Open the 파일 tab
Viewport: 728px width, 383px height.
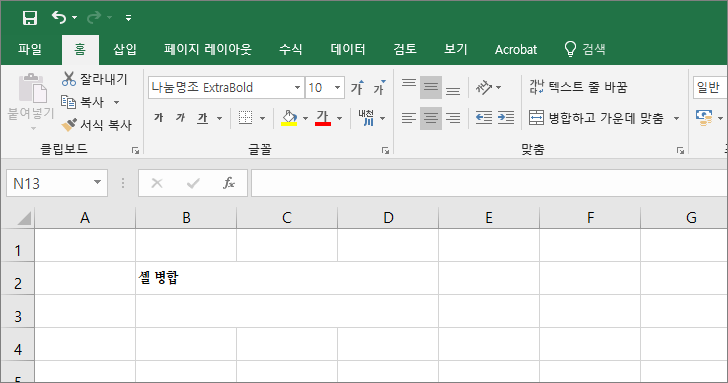coord(30,49)
